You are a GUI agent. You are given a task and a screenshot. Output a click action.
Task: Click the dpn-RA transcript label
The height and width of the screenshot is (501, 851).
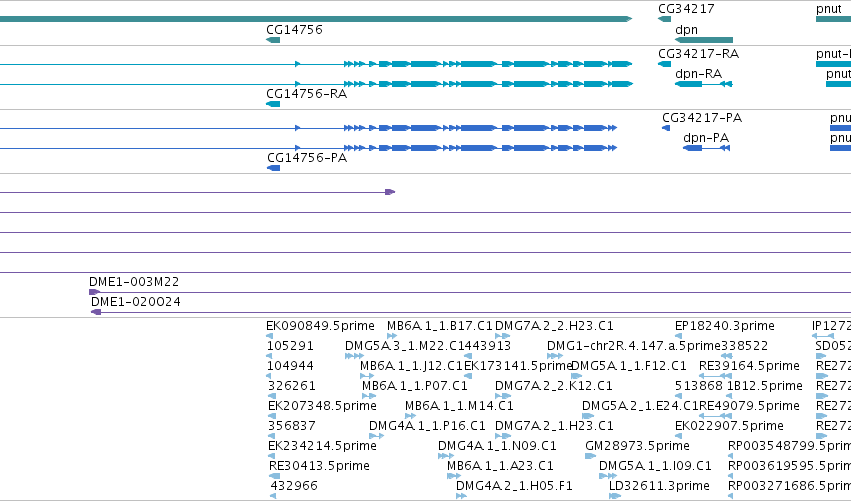[x=698, y=74]
